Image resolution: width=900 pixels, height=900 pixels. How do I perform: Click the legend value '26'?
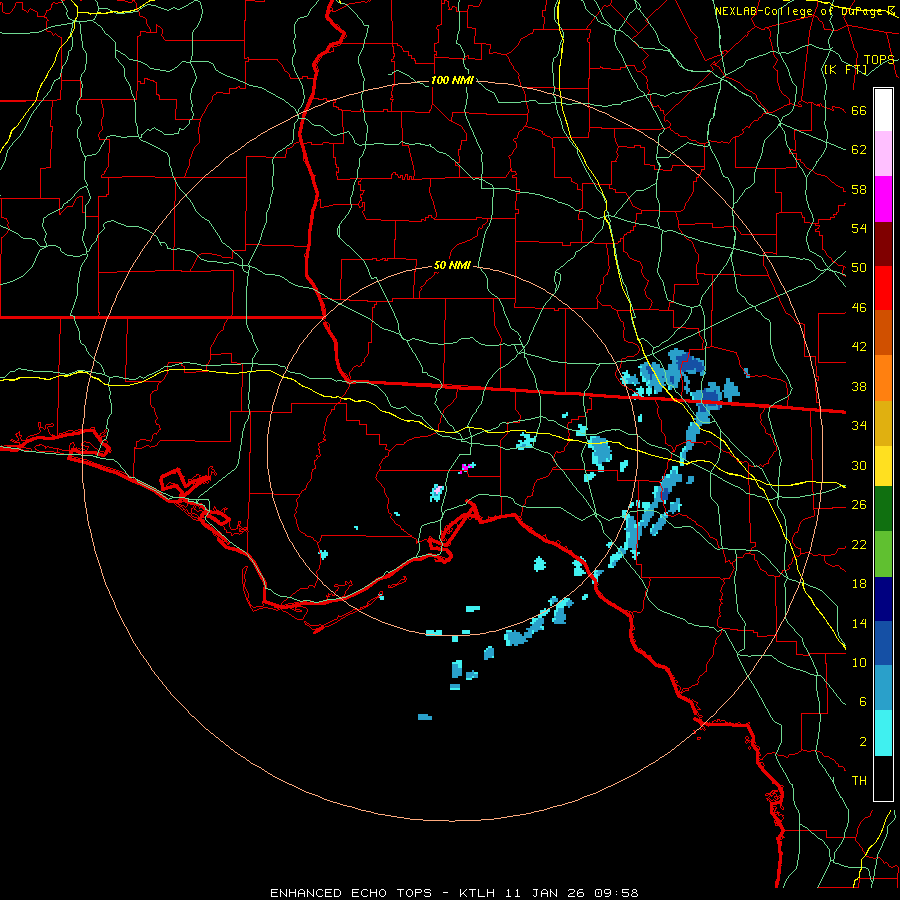click(x=859, y=505)
